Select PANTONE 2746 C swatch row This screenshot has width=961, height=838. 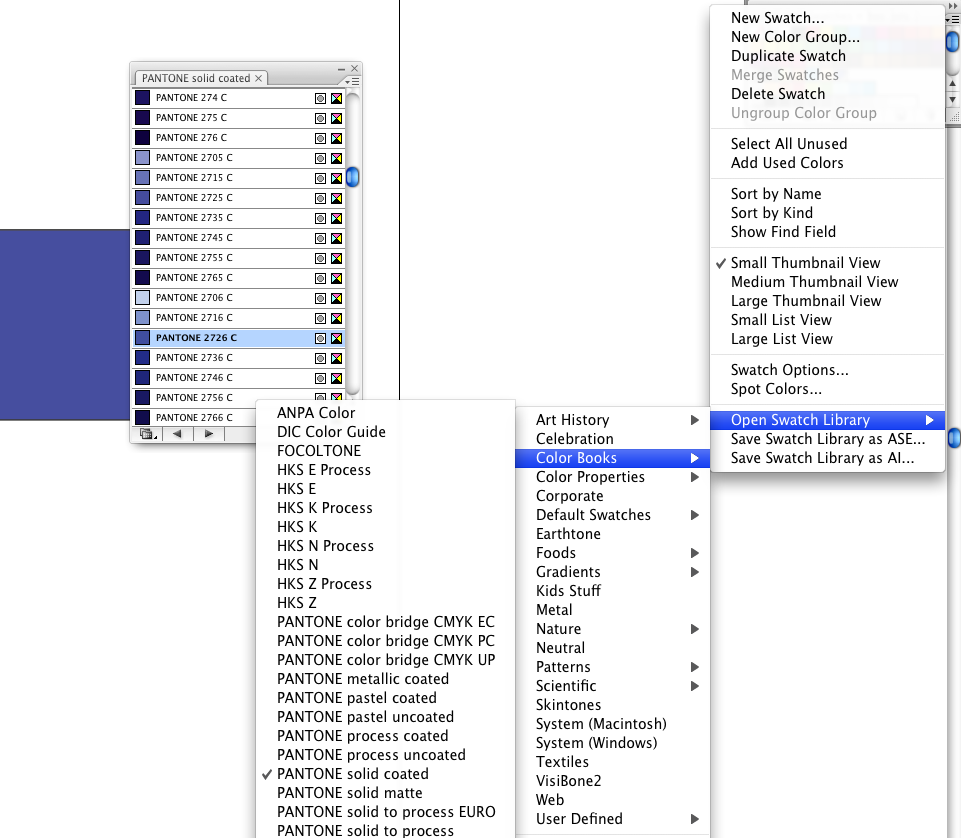pyautogui.click(x=239, y=378)
